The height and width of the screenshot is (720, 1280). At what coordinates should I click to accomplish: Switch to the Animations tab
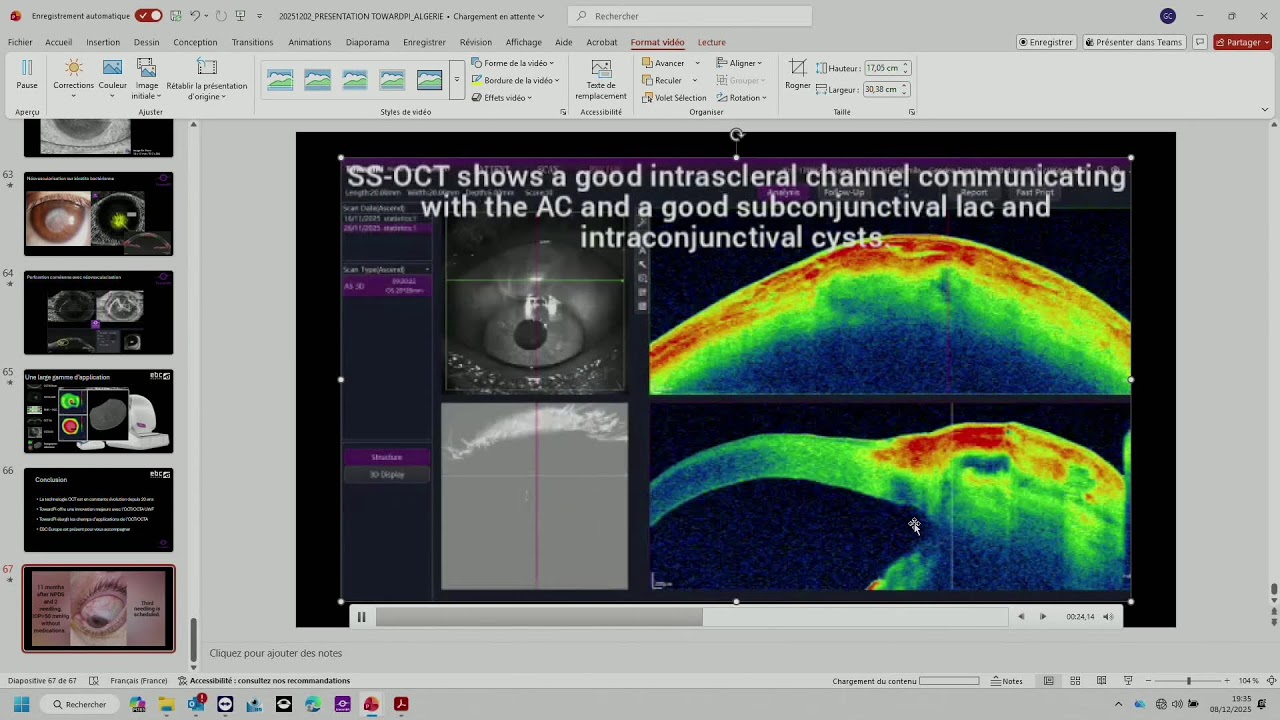pyautogui.click(x=310, y=42)
